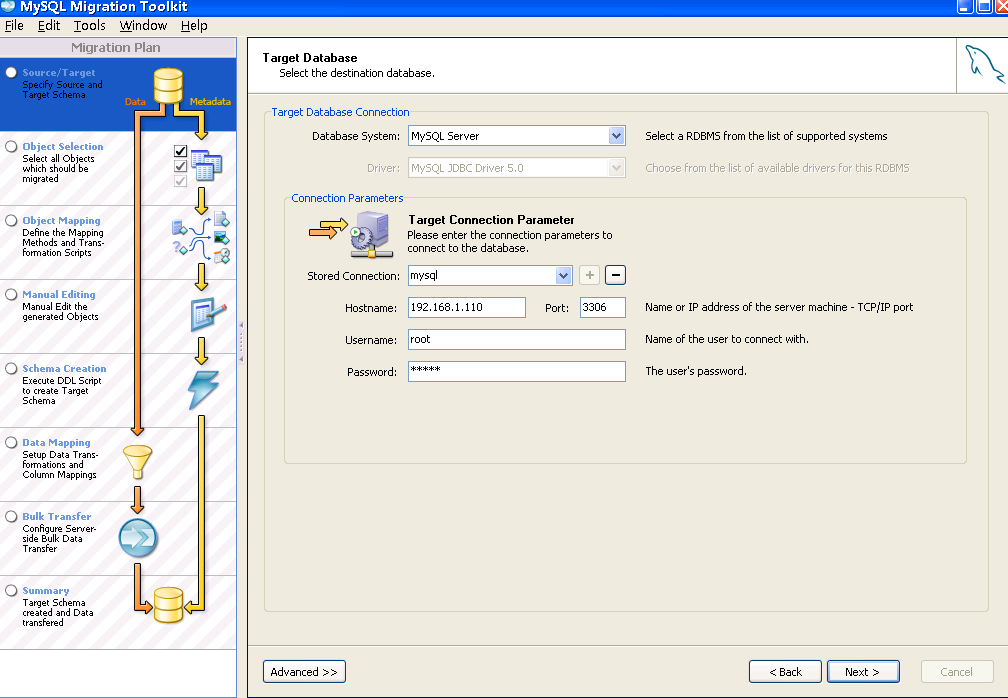Add a new stored connection with plus button
Screen dimensions: 1008x698
[590, 275]
